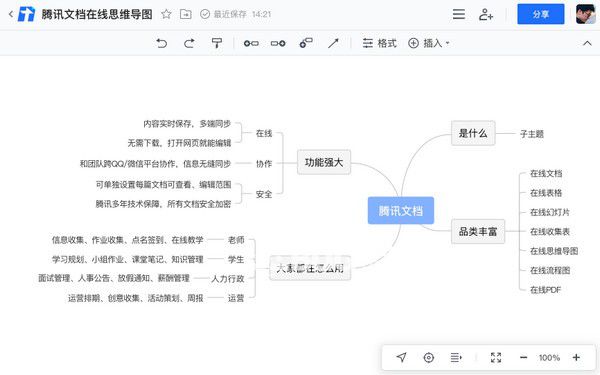This screenshot has height=375, width=600.
Task: Select the 品类丰富 topic node
Action: point(478,232)
